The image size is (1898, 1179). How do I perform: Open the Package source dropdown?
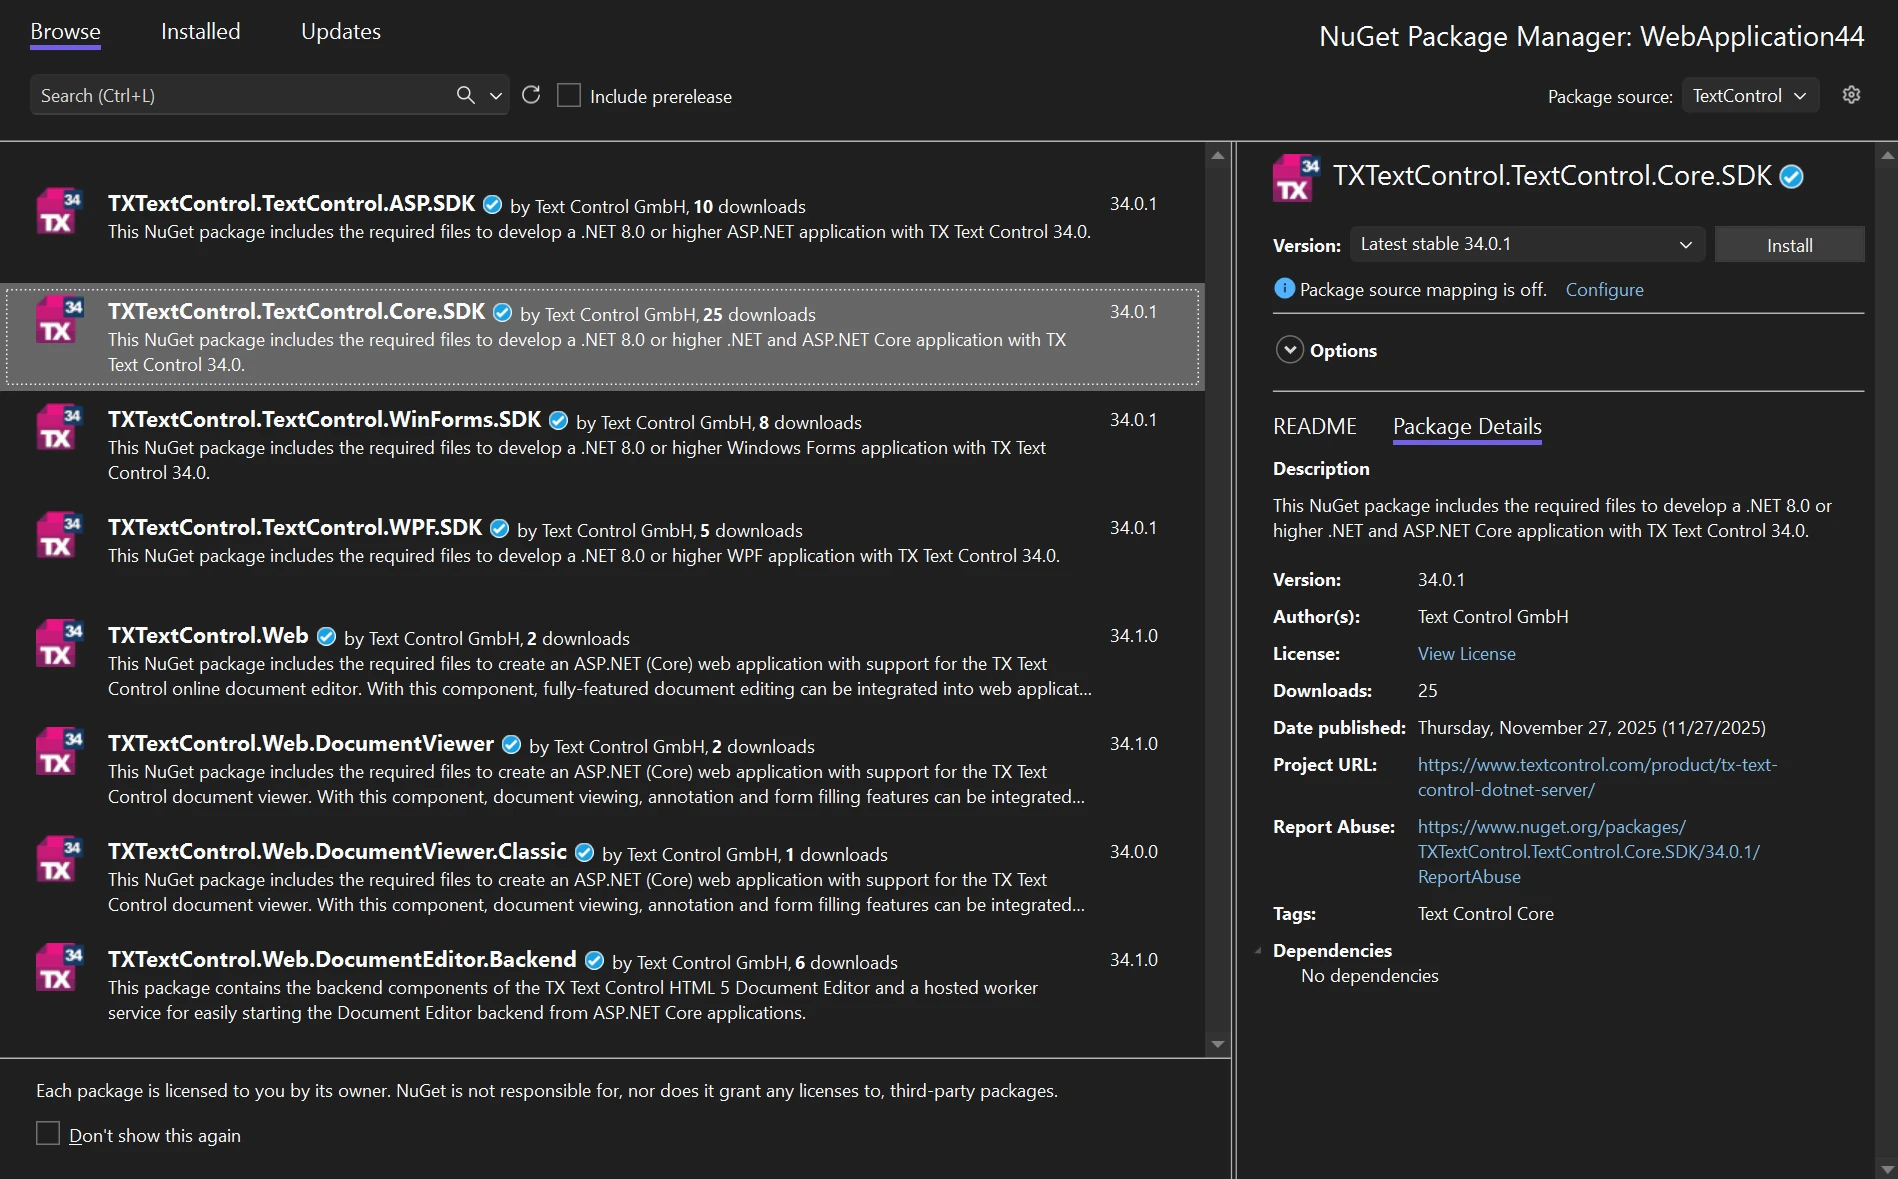1749,95
